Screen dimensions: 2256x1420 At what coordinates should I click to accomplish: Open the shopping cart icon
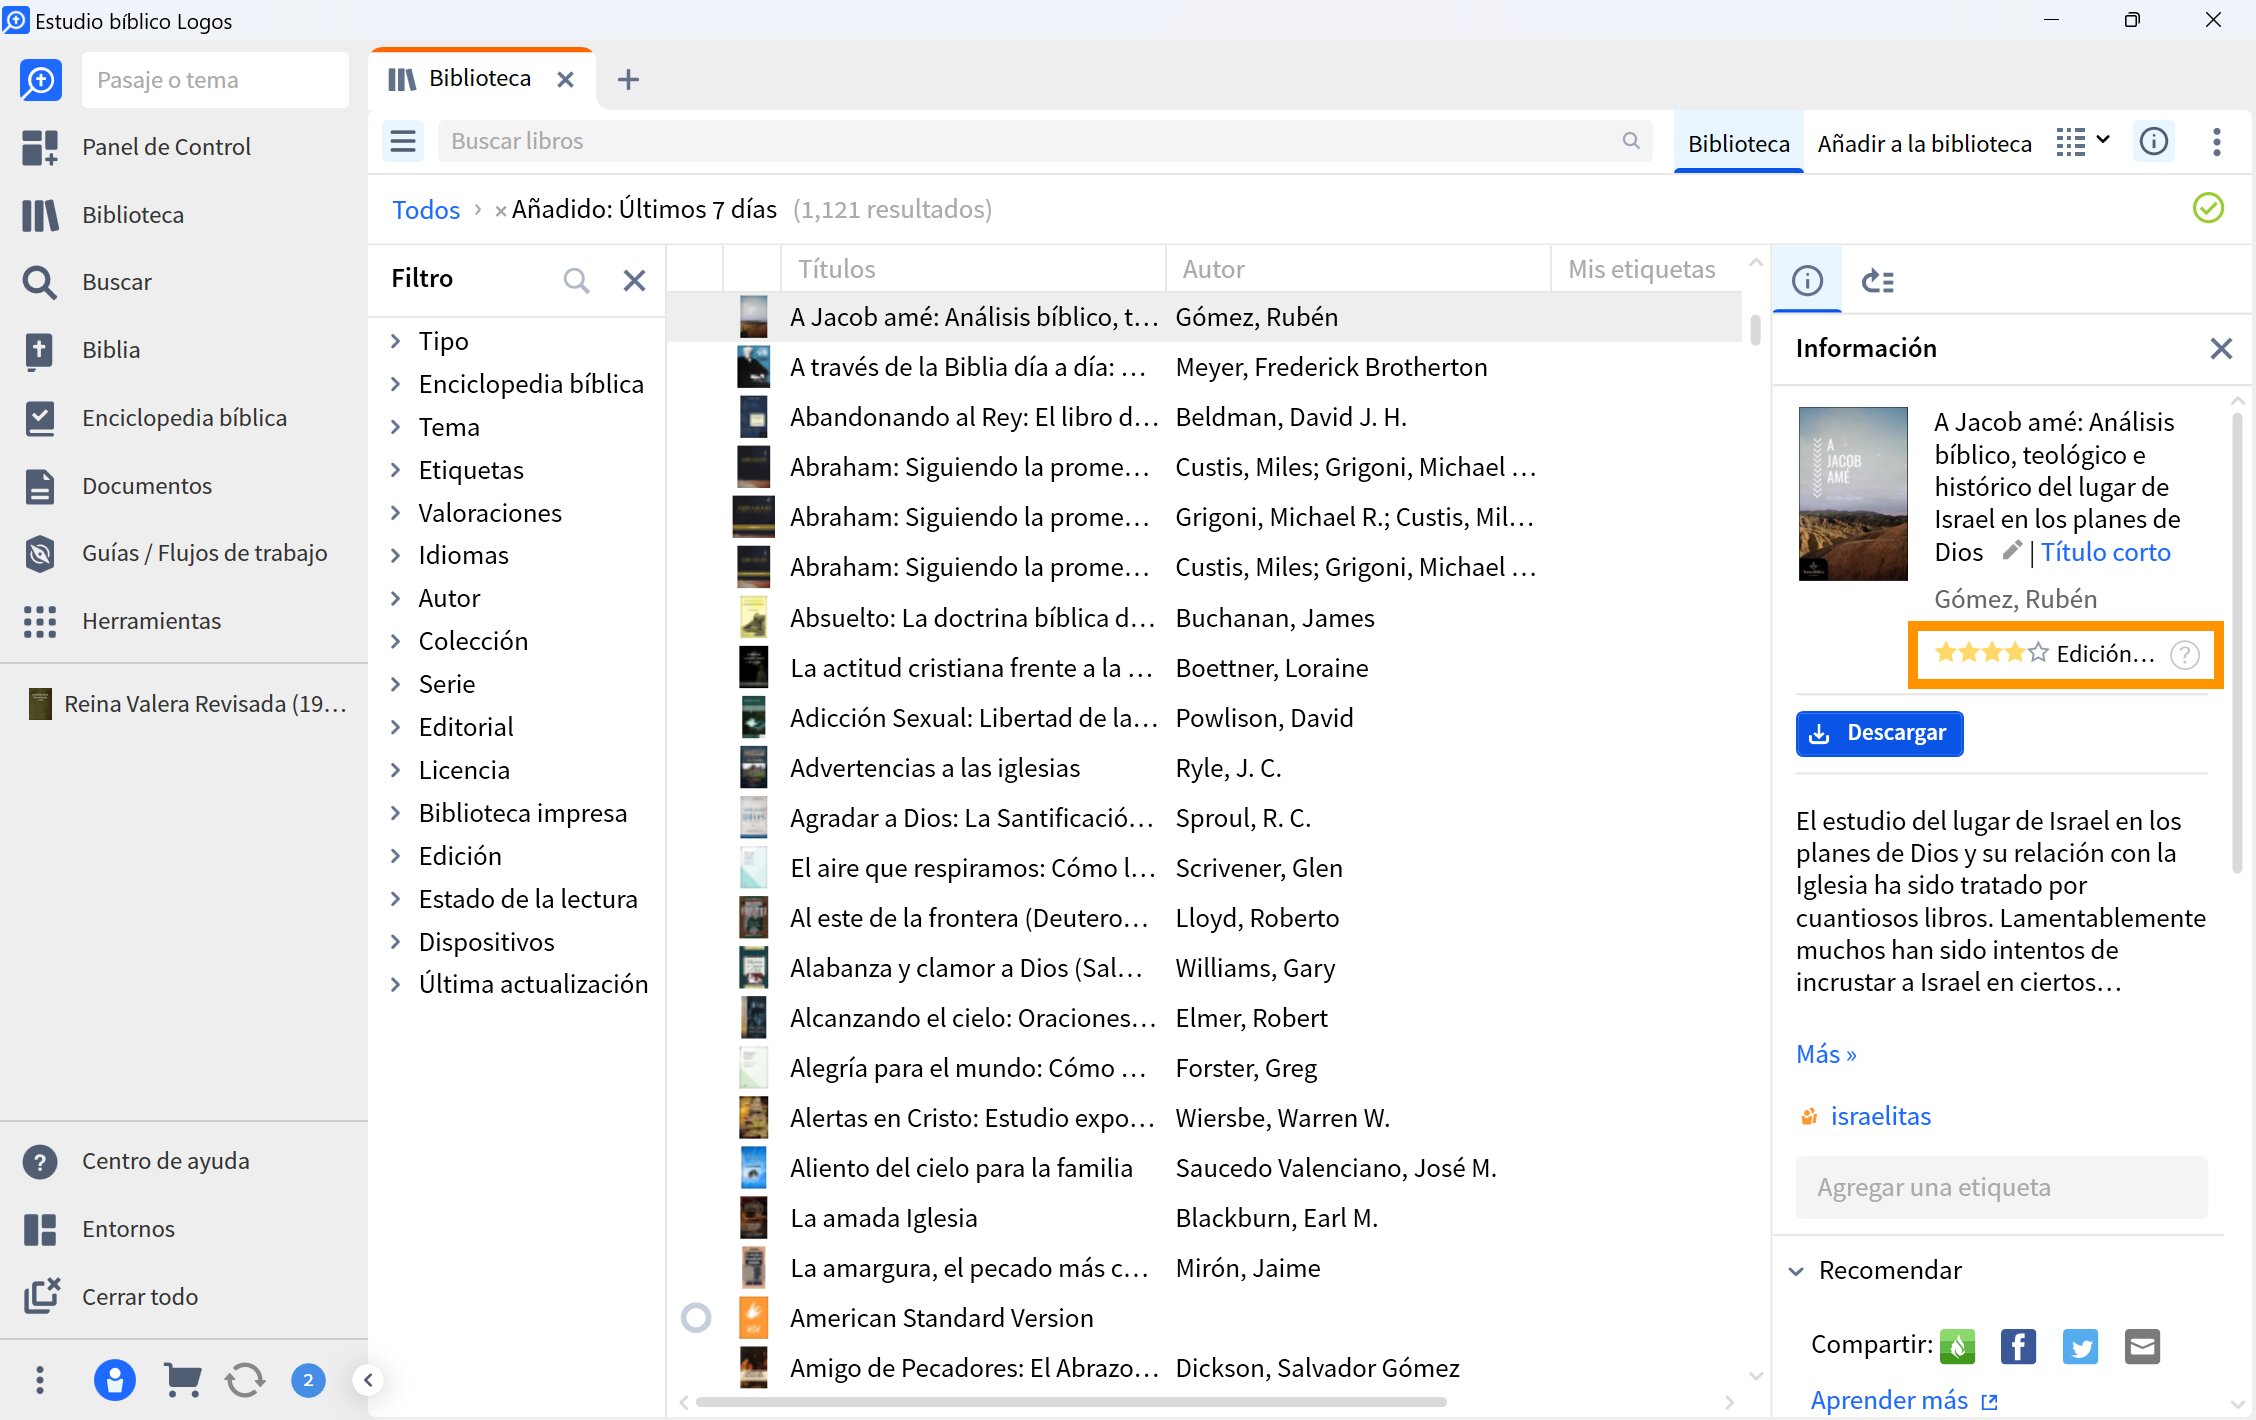point(182,1381)
